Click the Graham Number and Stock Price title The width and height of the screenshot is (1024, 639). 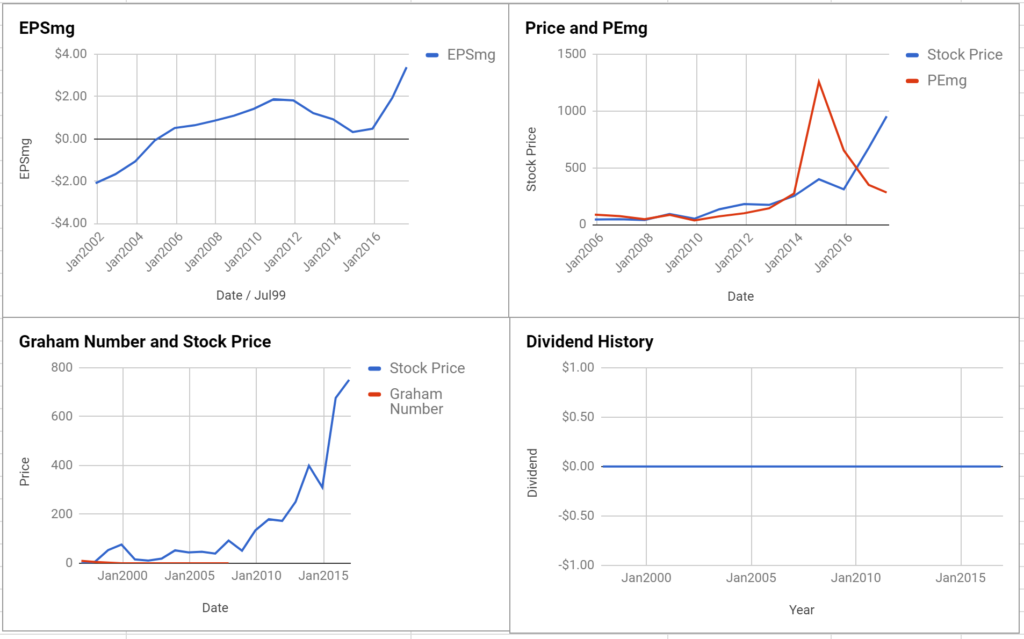144,342
